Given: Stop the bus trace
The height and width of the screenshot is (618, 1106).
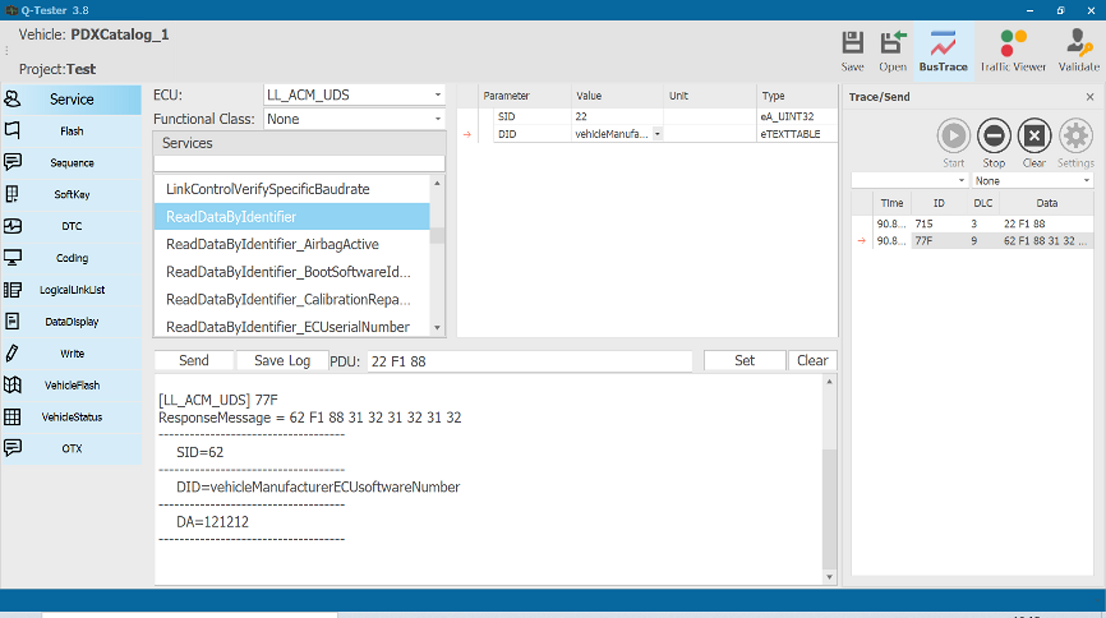Looking at the screenshot, I should click(994, 143).
